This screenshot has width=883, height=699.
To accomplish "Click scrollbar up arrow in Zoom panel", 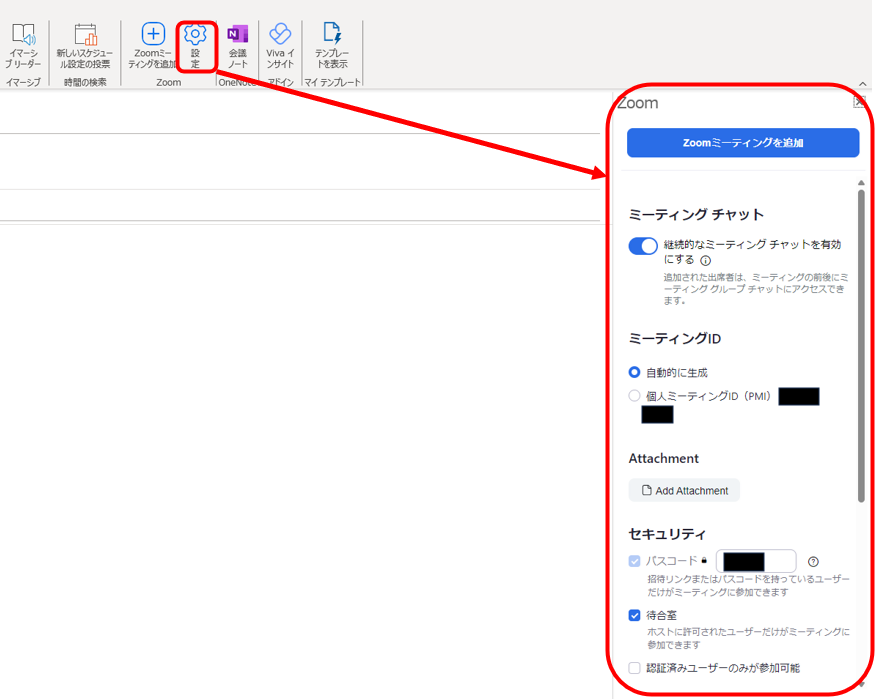I will 861,182.
